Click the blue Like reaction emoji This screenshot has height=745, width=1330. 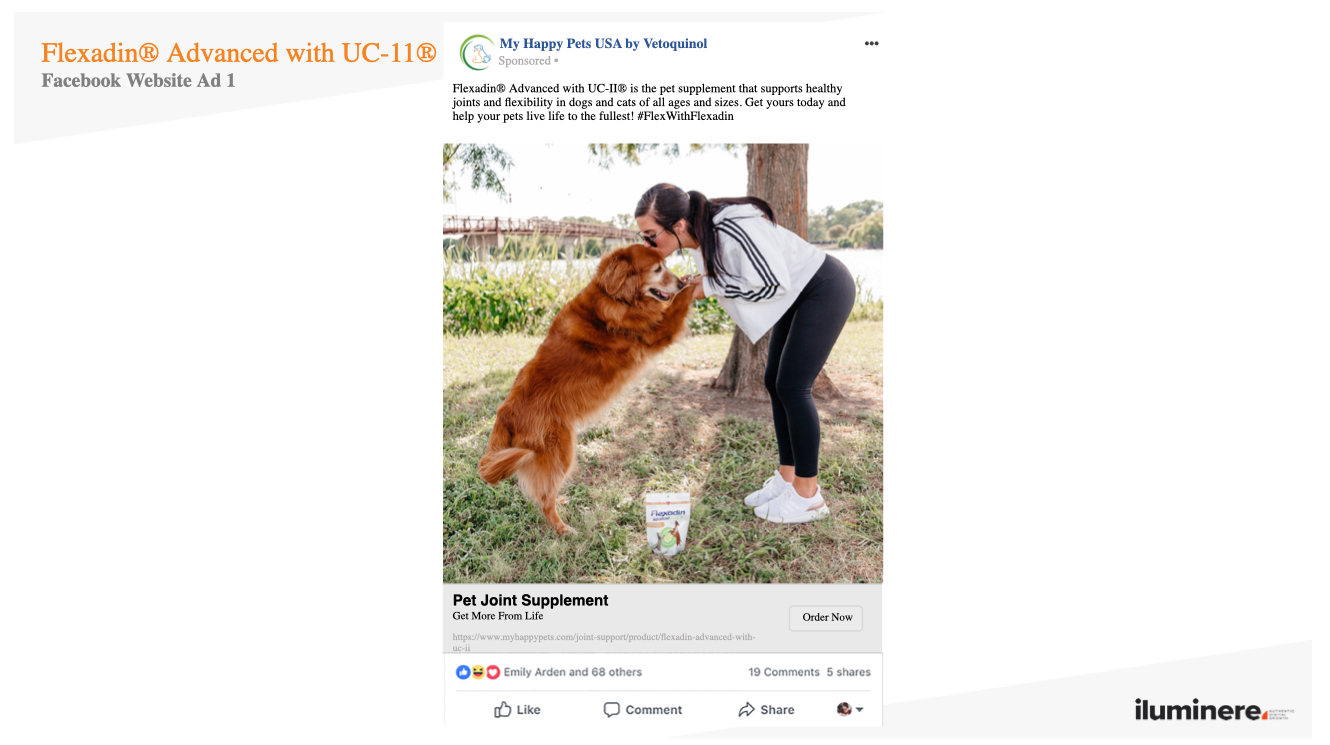(x=463, y=672)
